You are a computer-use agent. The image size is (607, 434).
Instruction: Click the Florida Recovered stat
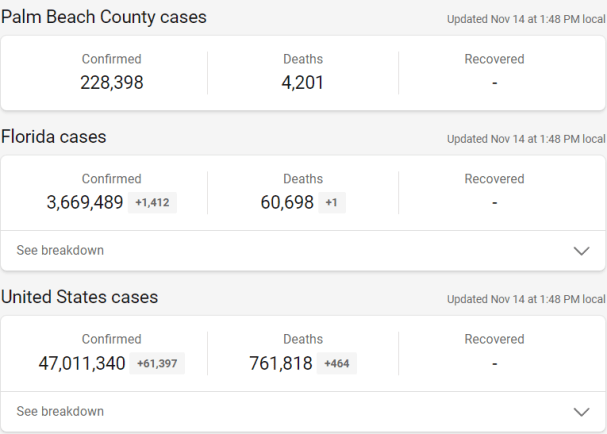pos(494,191)
